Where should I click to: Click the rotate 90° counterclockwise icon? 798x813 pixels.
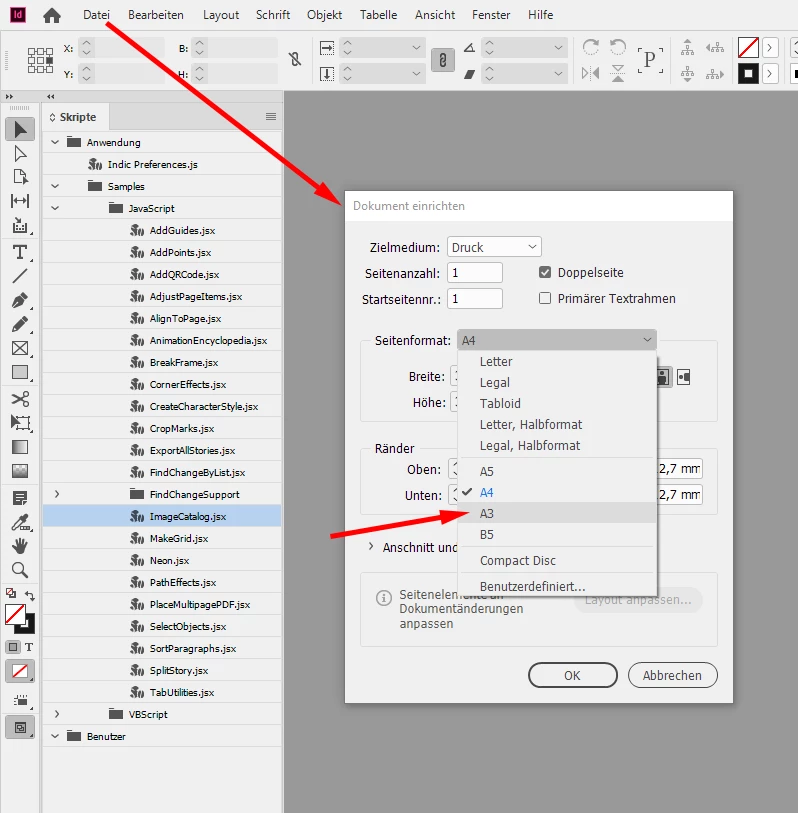(x=618, y=47)
